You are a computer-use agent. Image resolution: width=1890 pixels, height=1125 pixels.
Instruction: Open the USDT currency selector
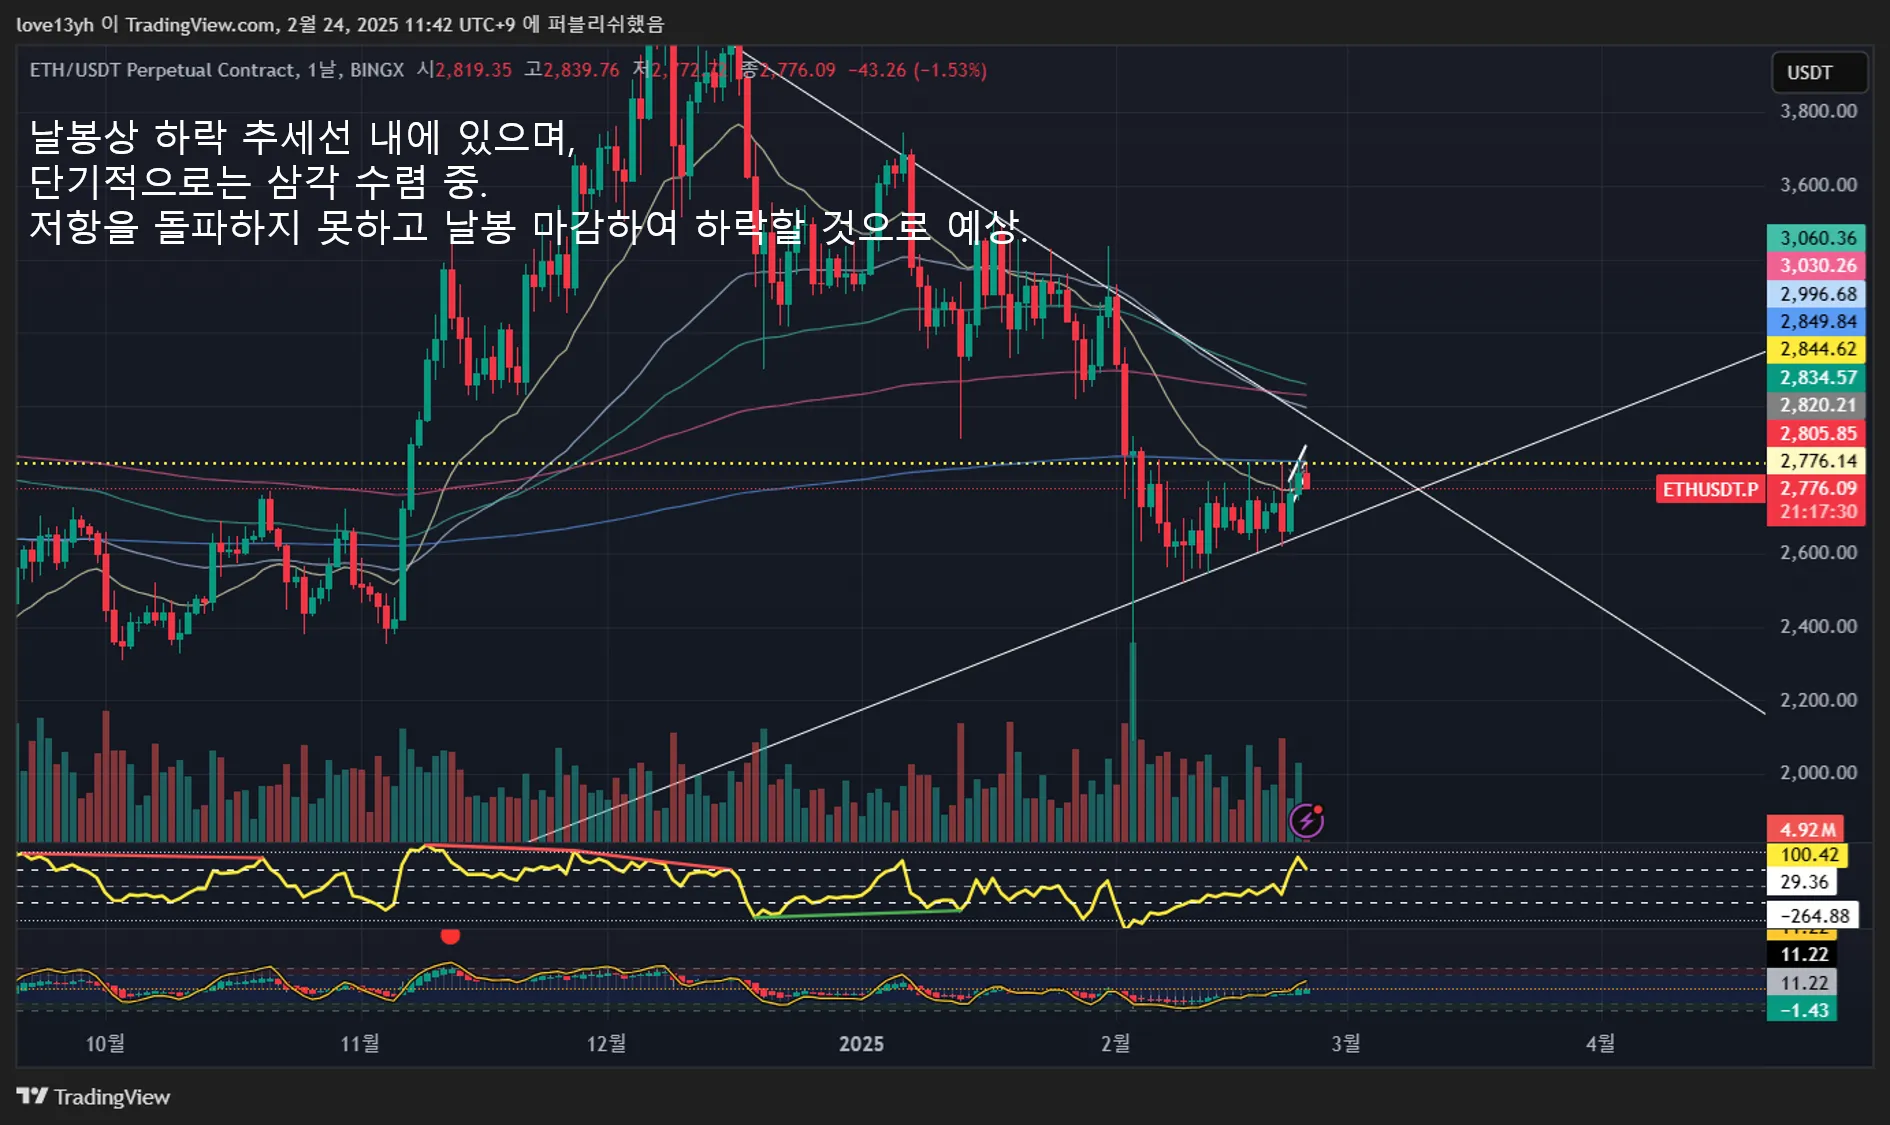[1819, 73]
